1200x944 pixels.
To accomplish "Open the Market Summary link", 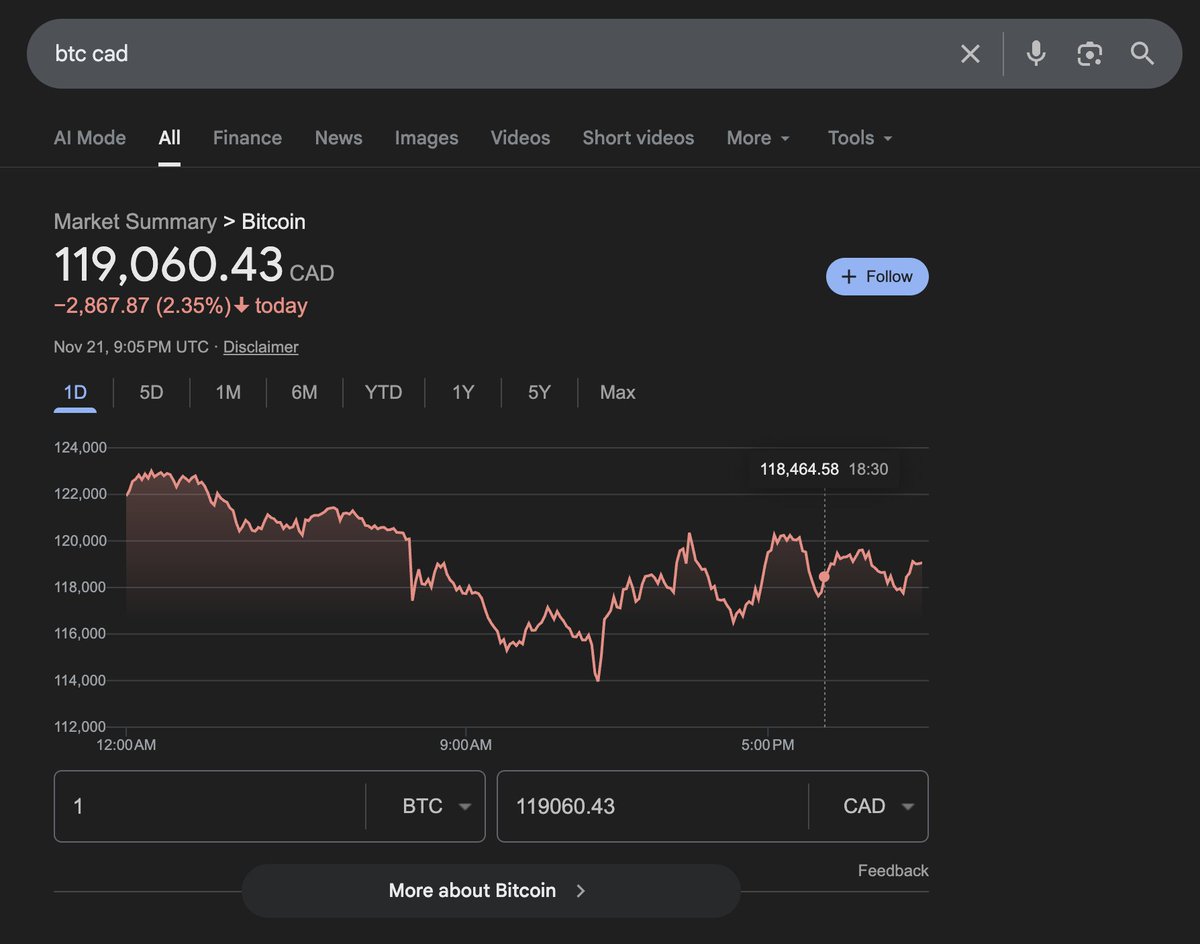I will (x=135, y=222).
